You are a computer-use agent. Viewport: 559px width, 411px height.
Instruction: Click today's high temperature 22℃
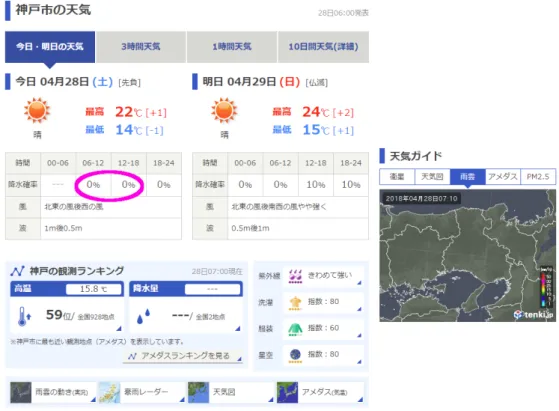(x=128, y=112)
